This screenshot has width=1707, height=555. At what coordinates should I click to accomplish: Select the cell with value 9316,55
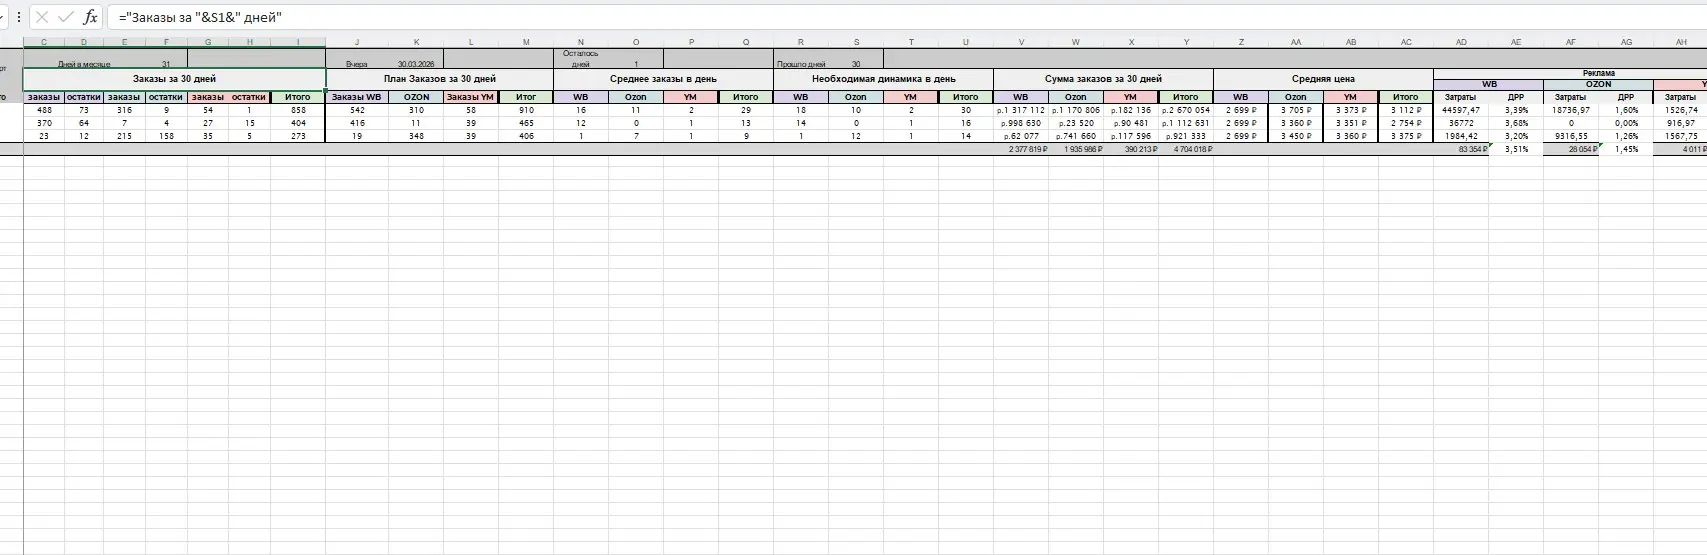click(1571, 136)
